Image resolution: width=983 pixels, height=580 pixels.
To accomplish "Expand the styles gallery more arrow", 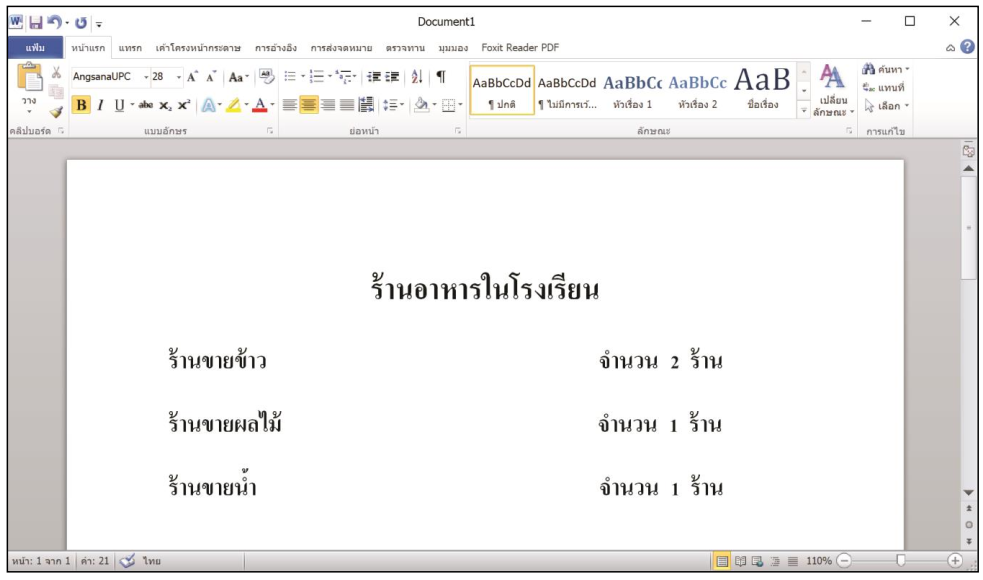I will [804, 112].
